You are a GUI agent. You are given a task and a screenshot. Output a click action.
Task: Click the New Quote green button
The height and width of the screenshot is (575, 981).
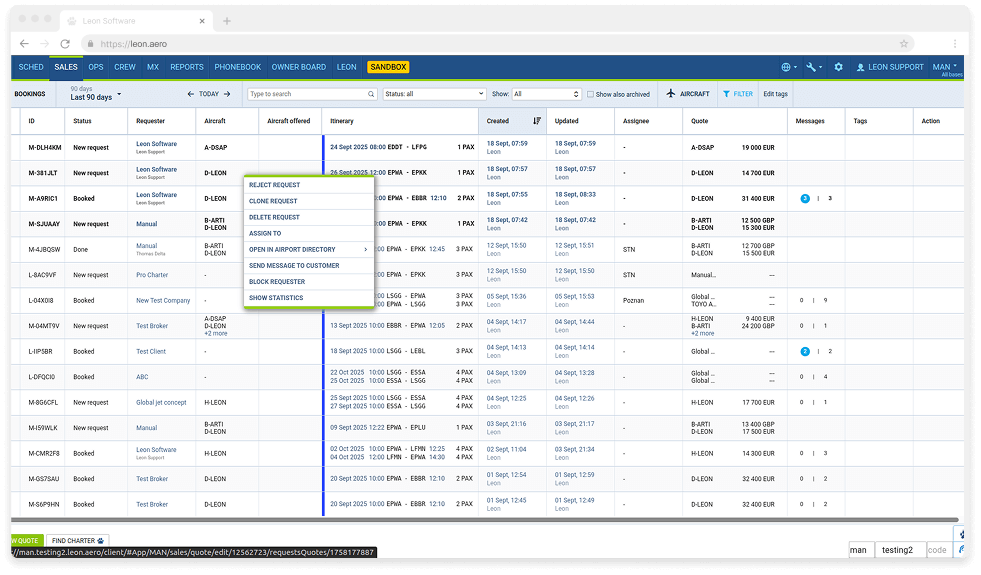27,541
